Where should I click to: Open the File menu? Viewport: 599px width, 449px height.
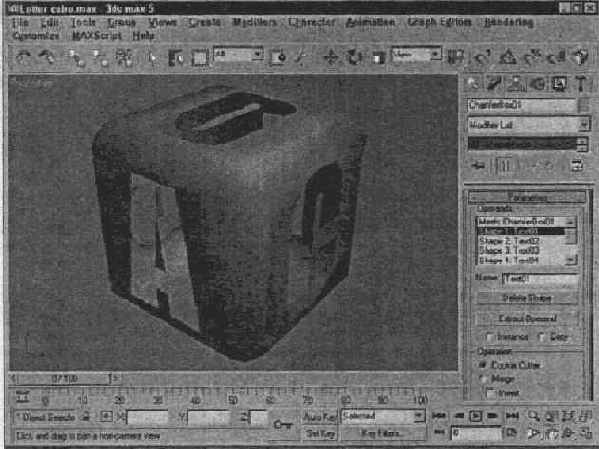(20, 23)
